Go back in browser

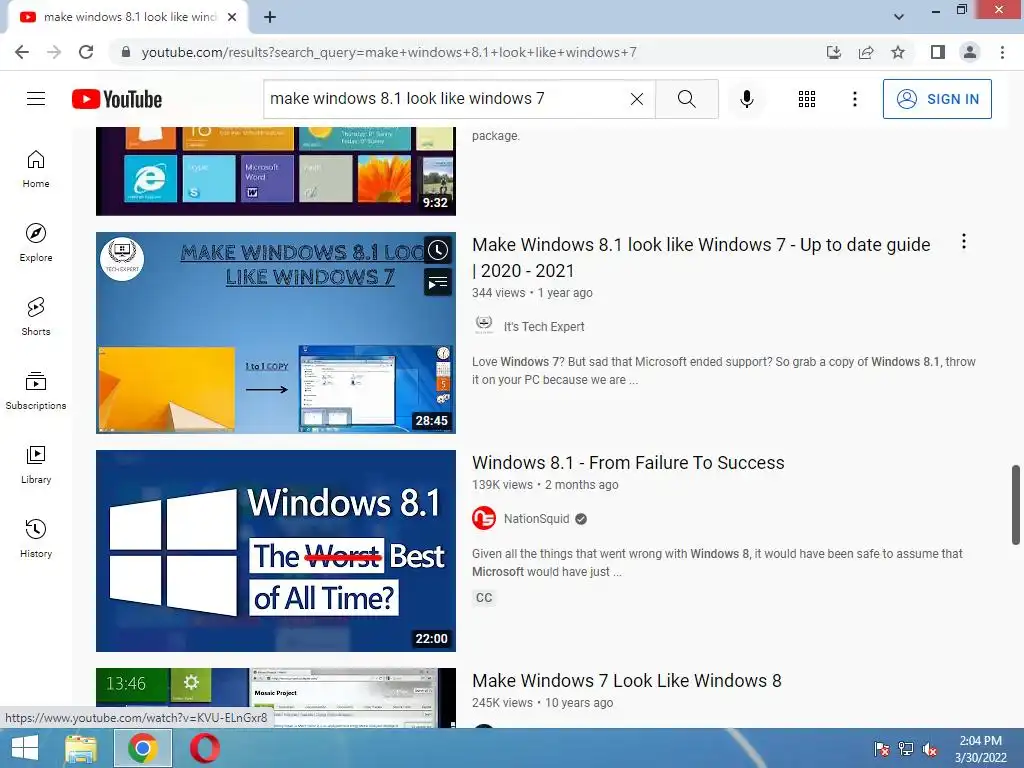pyautogui.click(x=22, y=52)
